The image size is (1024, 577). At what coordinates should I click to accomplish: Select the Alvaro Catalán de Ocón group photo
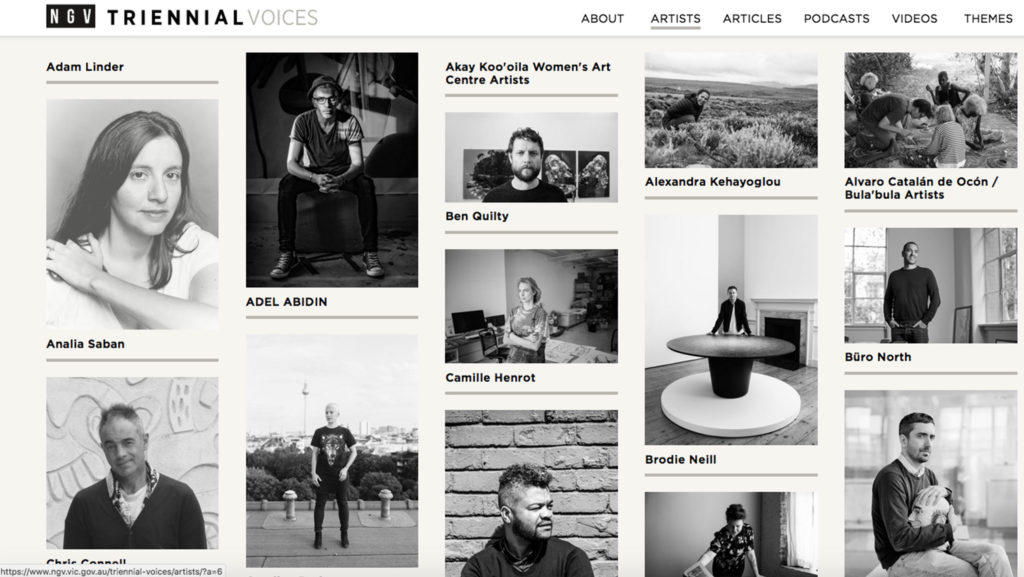[x=931, y=110]
